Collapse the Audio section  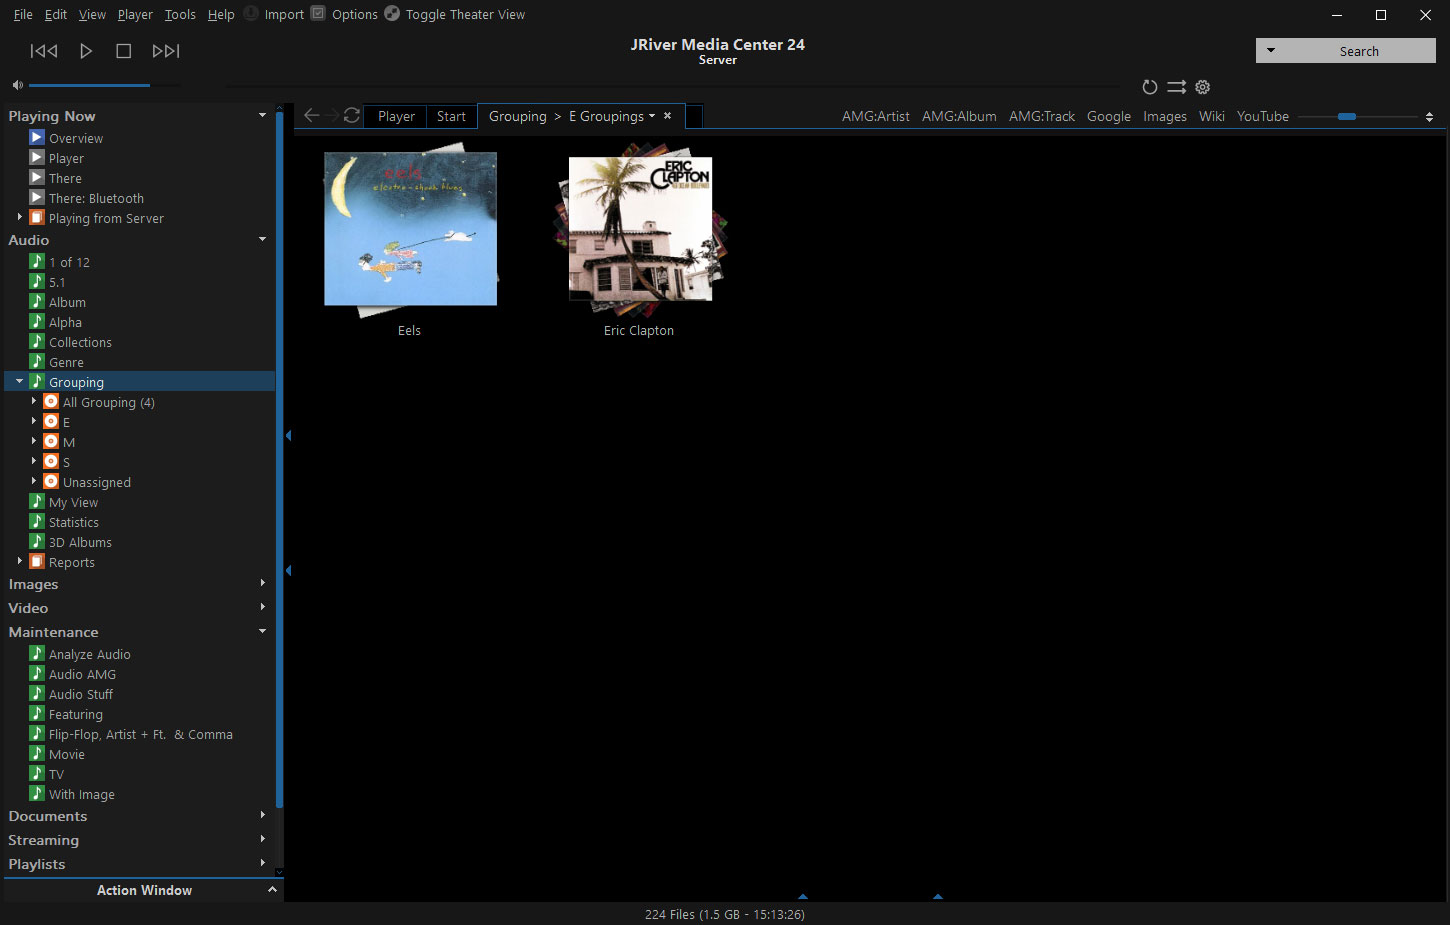click(263, 239)
